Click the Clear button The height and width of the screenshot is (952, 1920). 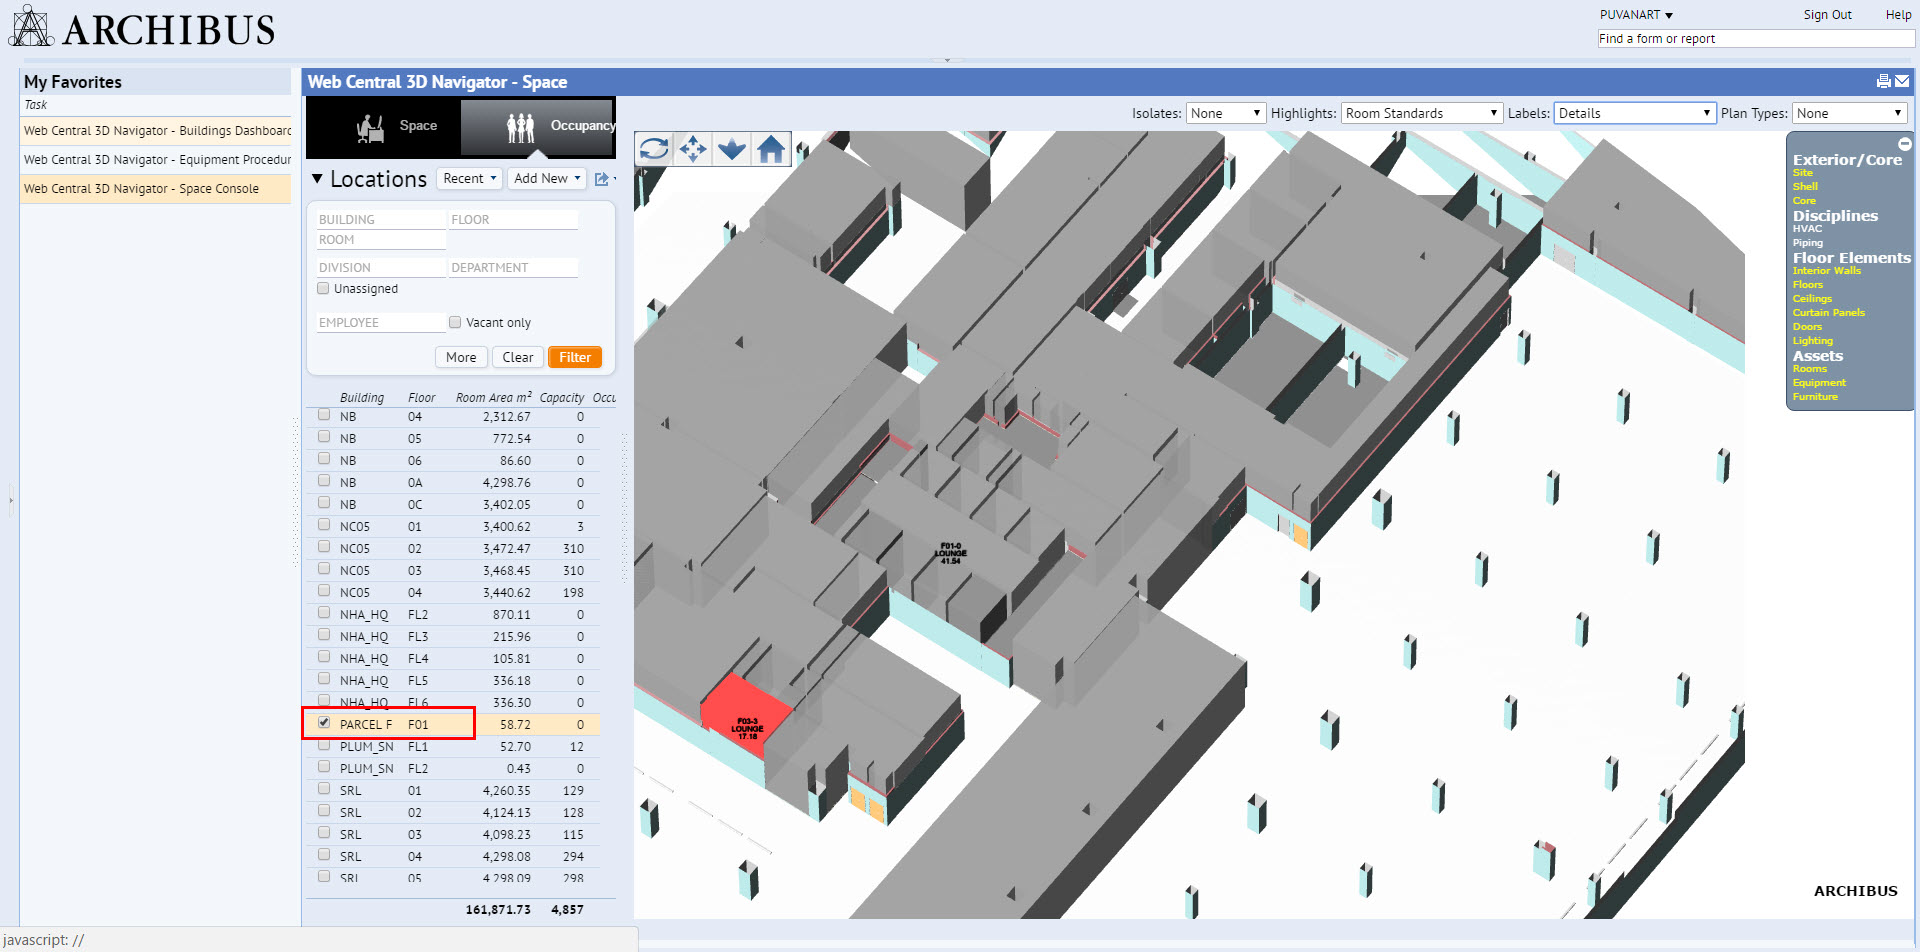pos(518,358)
